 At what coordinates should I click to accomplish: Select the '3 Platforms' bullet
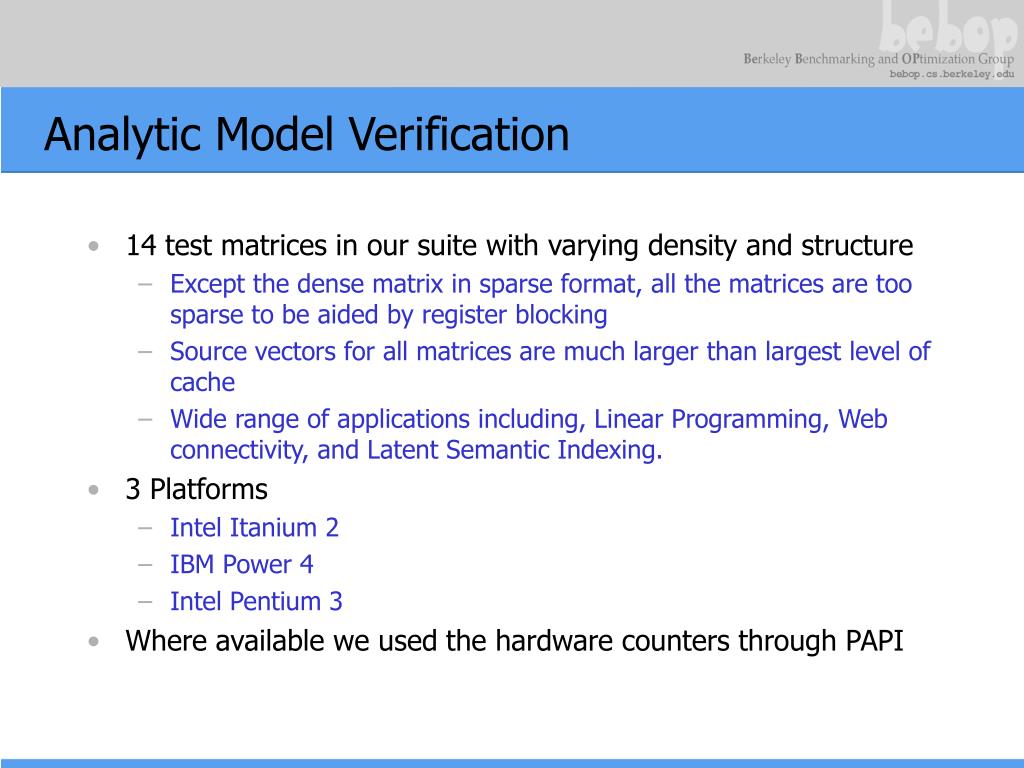pyautogui.click(x=197, y=489)
